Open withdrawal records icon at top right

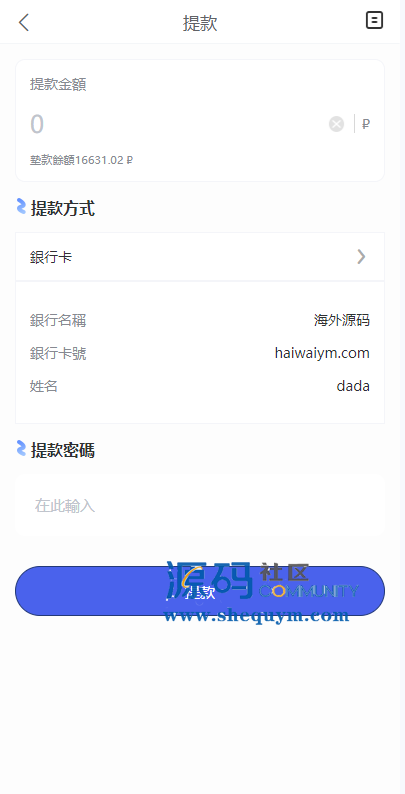tap(374, 21)
